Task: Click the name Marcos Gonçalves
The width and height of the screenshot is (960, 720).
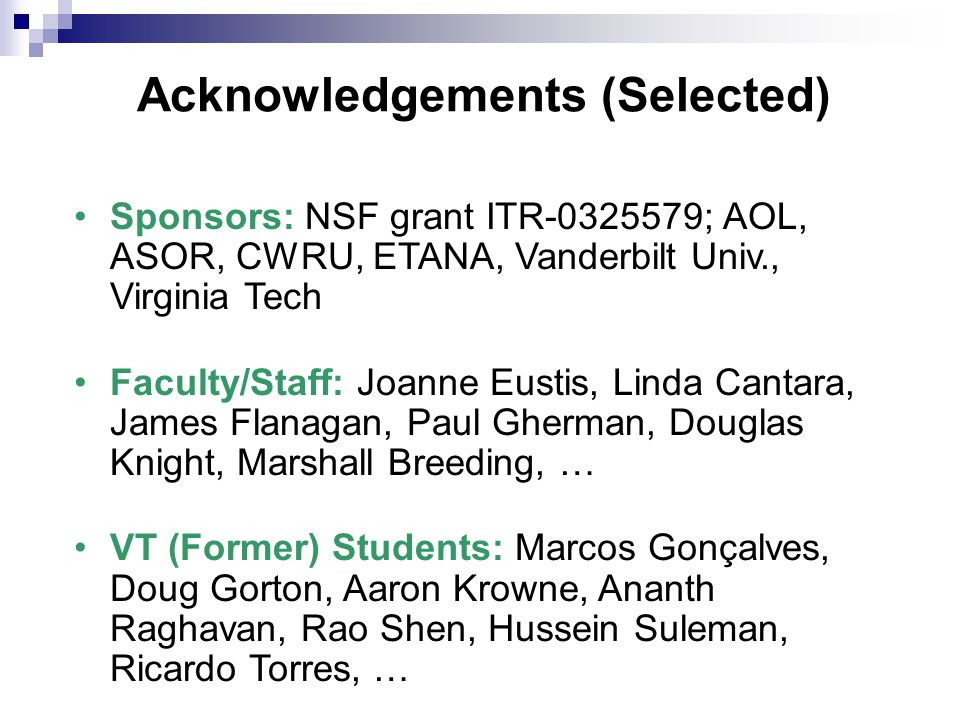Action: pos(667,549)
